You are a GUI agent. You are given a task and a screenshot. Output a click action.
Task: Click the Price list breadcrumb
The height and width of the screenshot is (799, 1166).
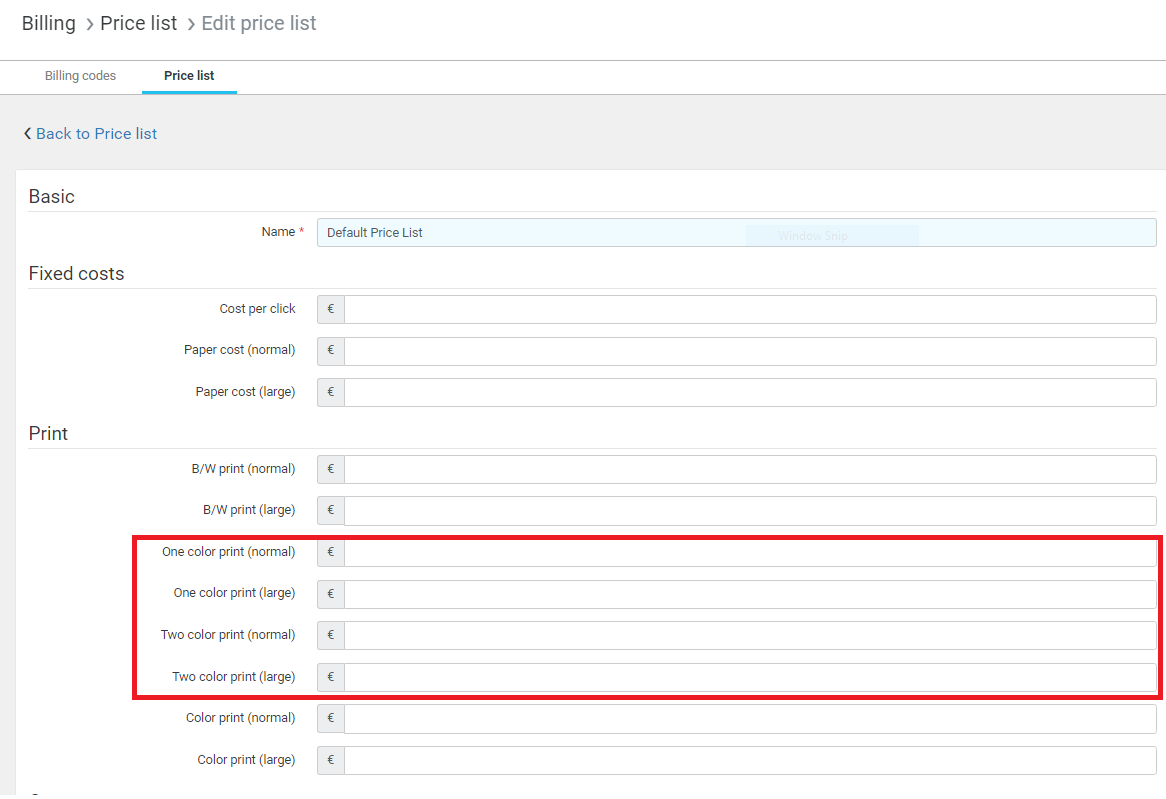(x=138, y=23)
